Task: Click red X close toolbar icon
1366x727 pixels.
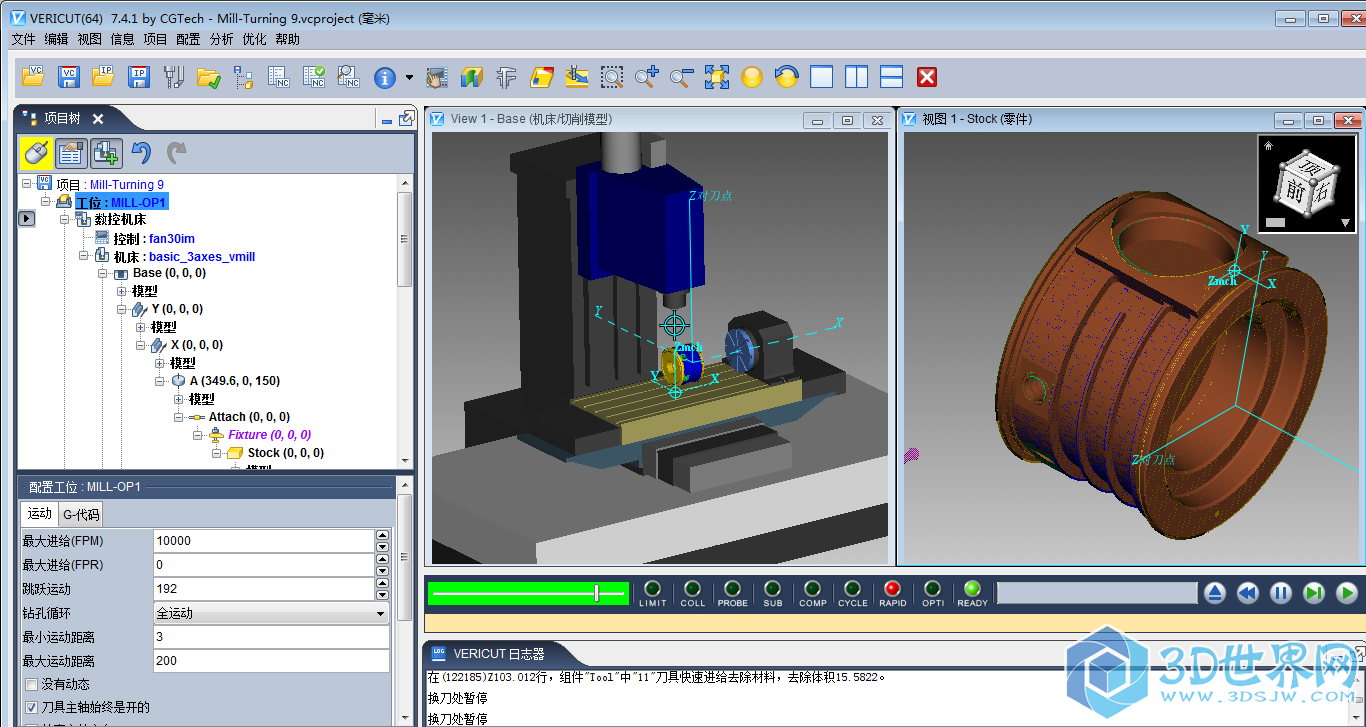Action: point(927,76)
